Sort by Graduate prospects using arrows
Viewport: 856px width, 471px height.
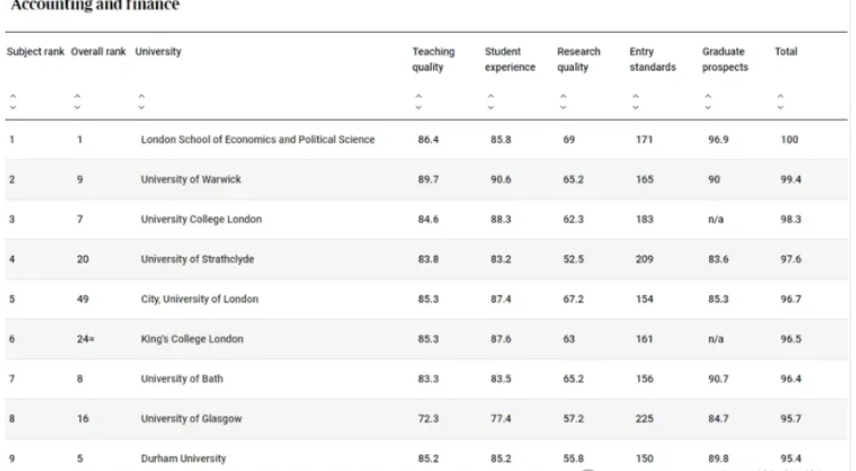[x=707, y=99]
